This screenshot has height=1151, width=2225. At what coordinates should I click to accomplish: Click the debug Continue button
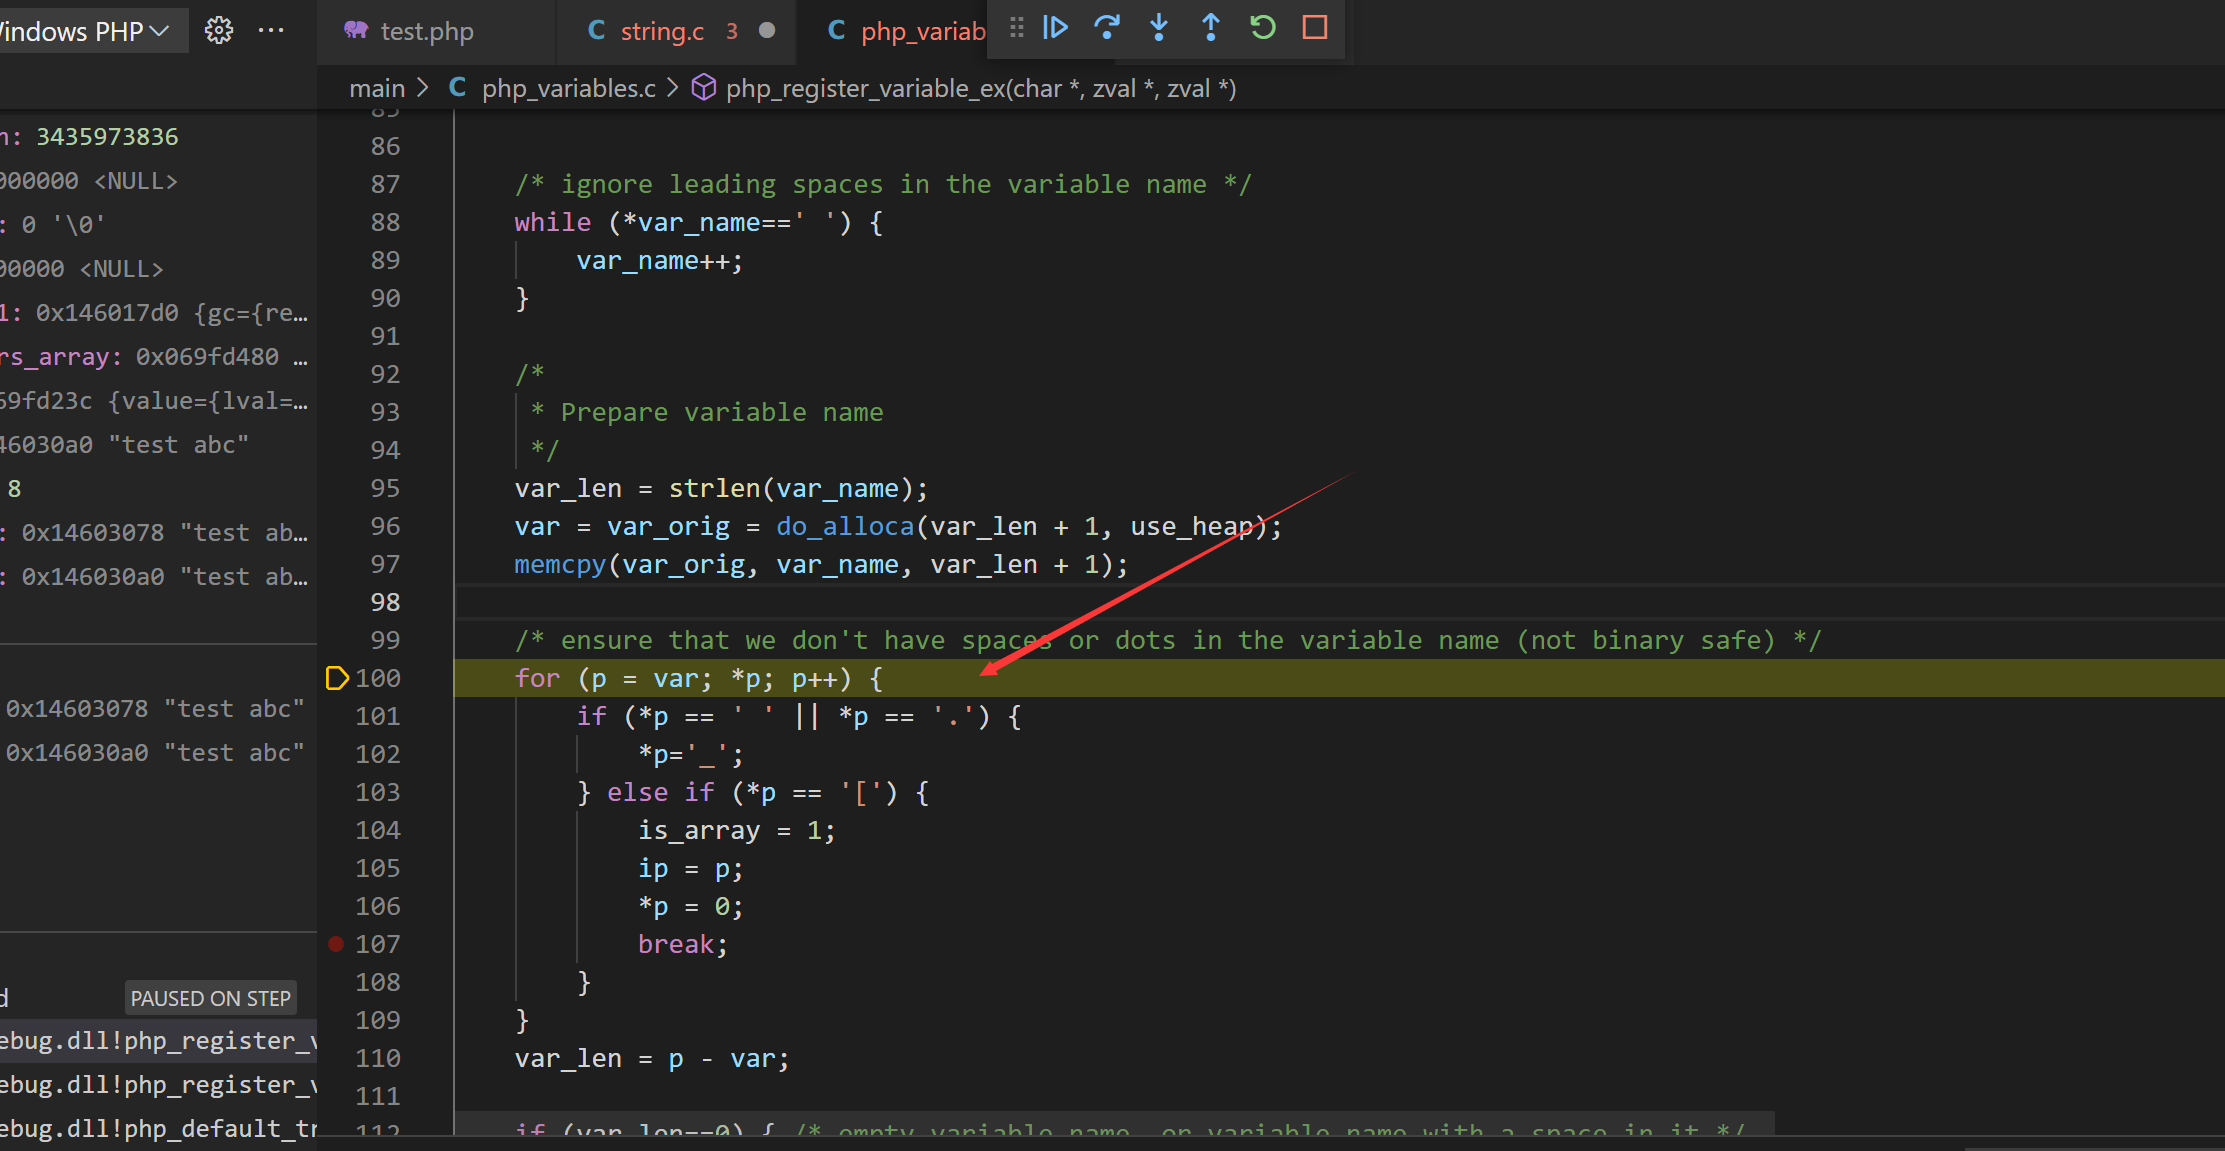1055,28
